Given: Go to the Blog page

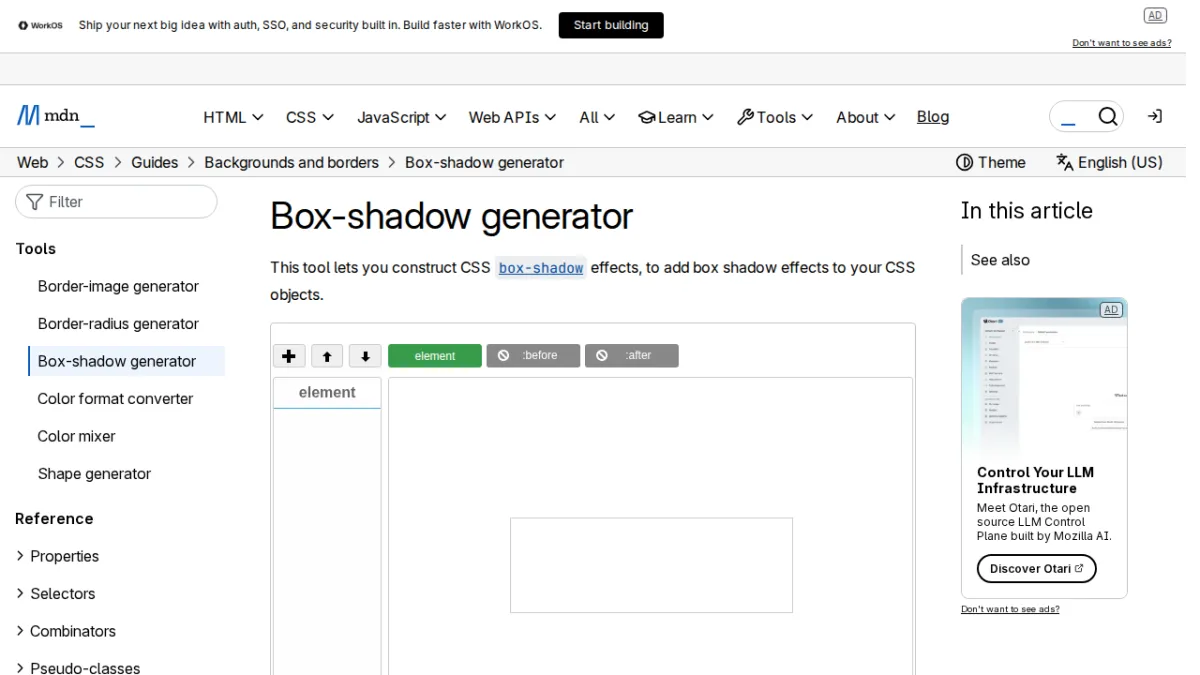Looking at the screenshot, I should (933, 117).
